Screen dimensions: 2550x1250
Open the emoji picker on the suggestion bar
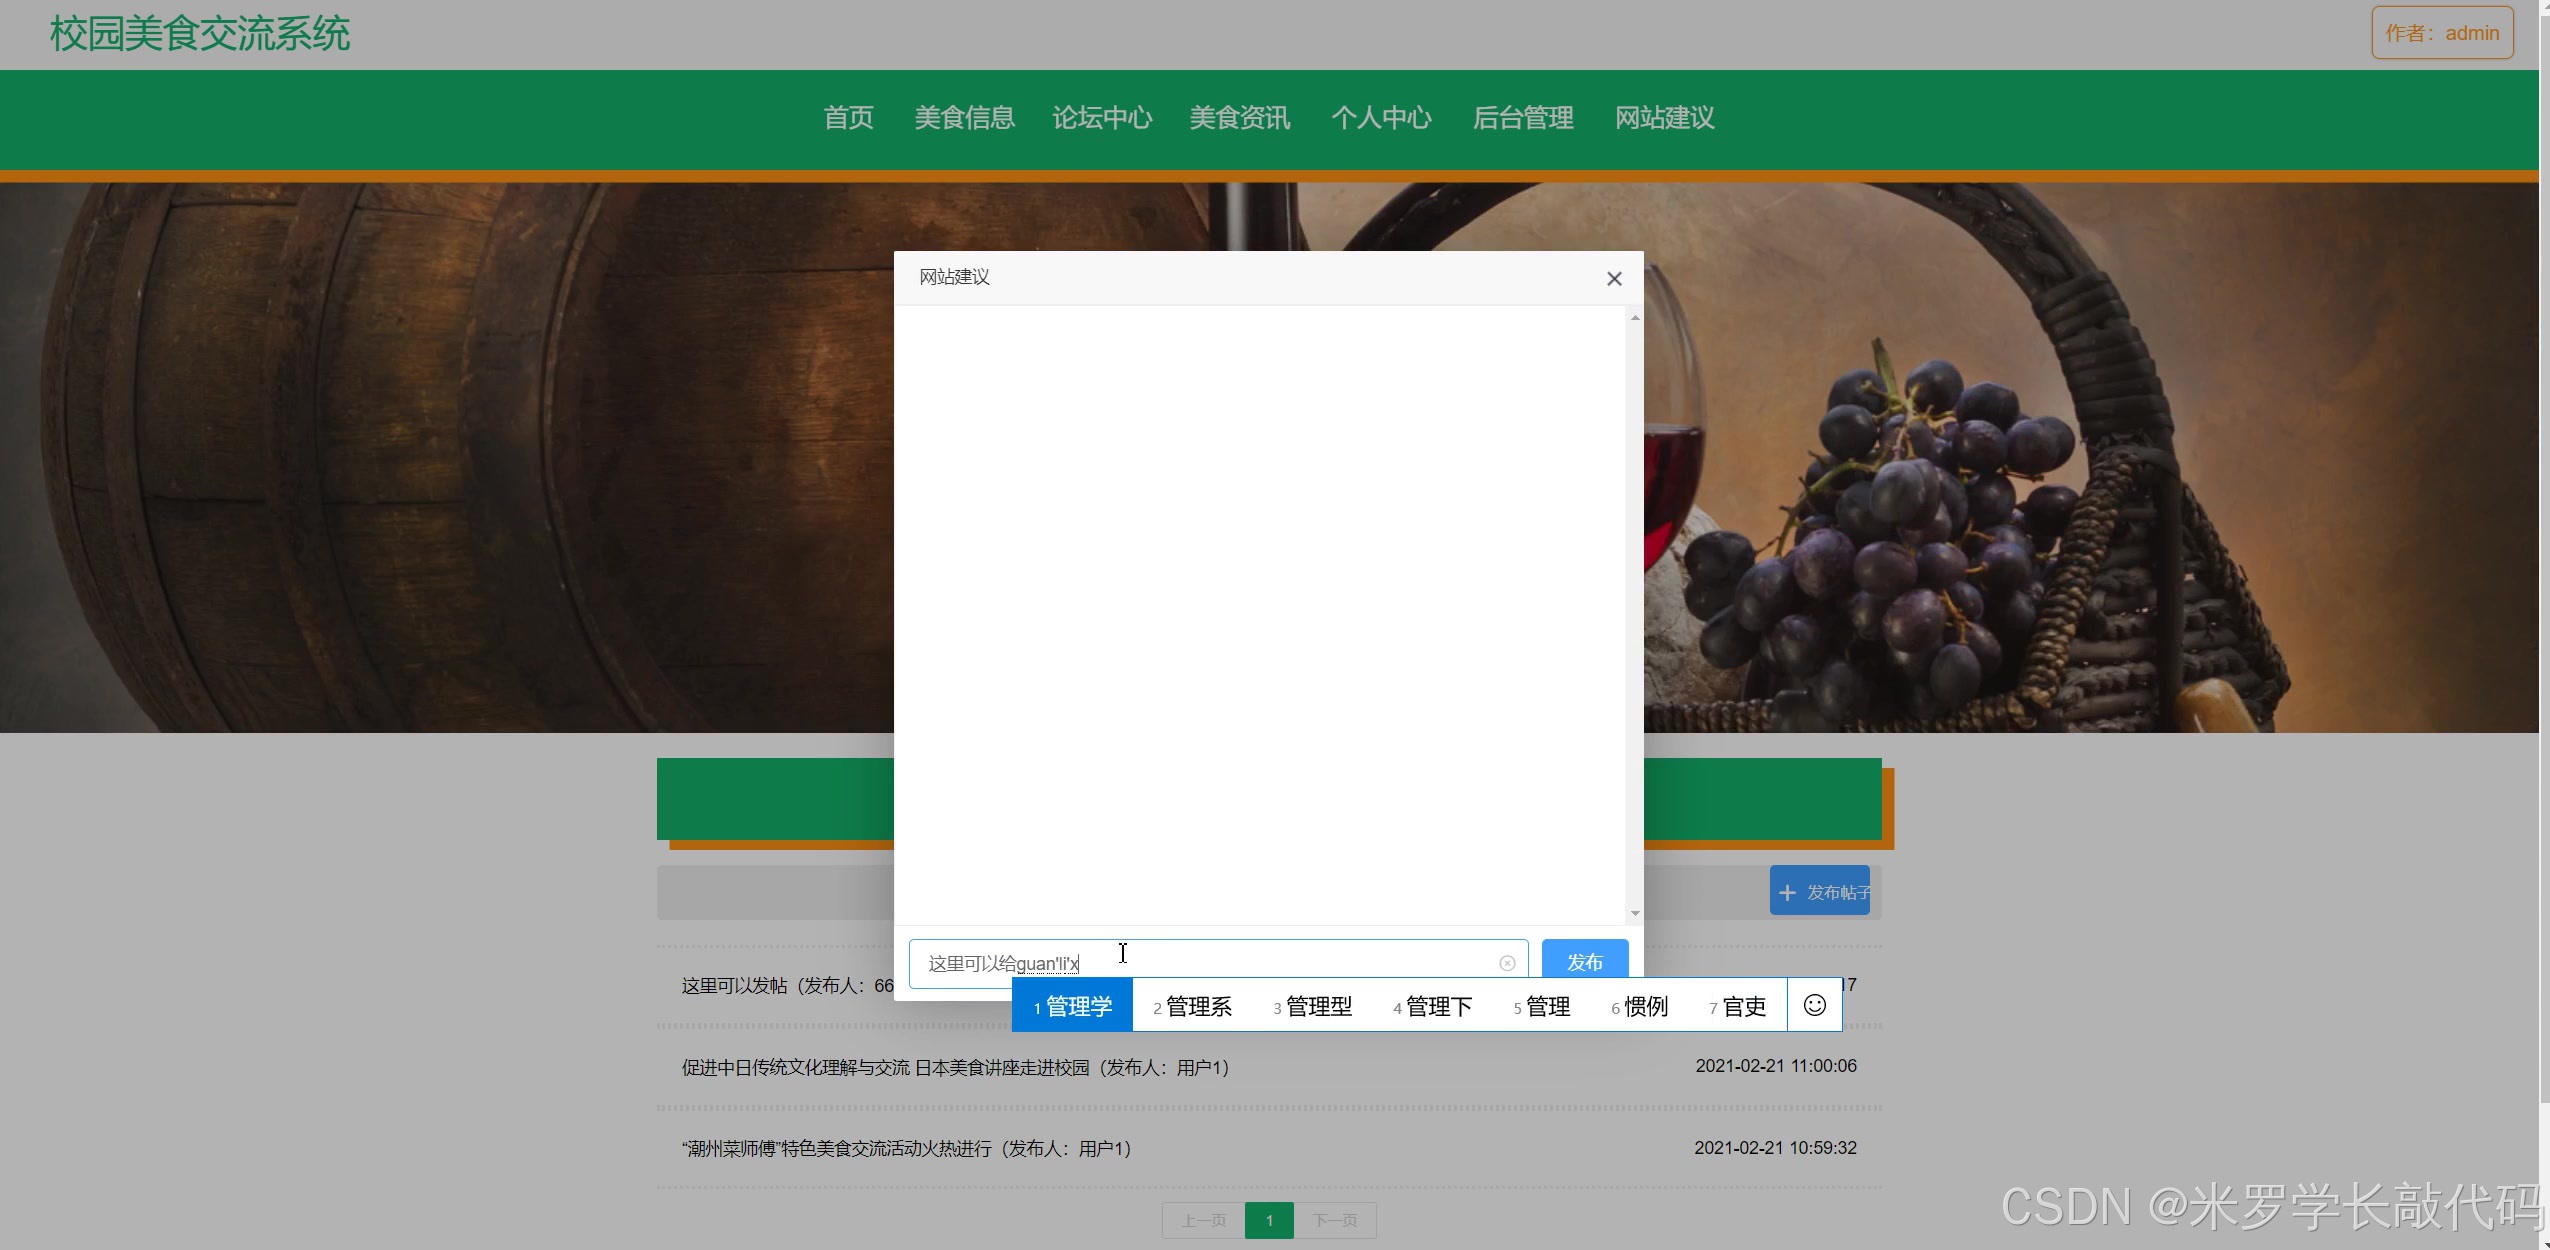coord(1813,1005)
